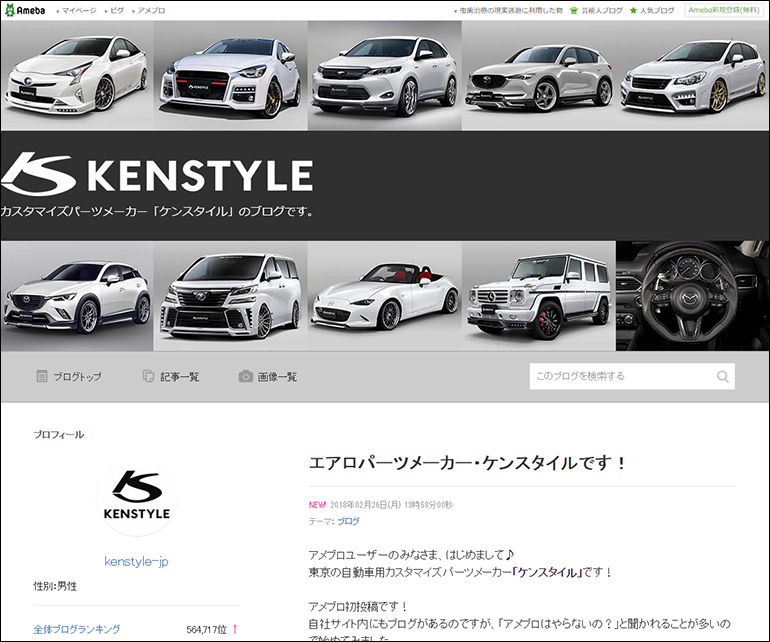Viewport: 770px width, 642px height.
Task: Click the NEW badge beside date
Action: 317,505
